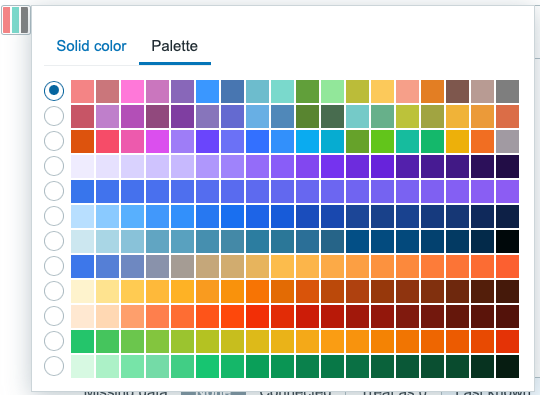Select the Palette tab
This screenshot has width=540, height=395.
pos(175,46)
